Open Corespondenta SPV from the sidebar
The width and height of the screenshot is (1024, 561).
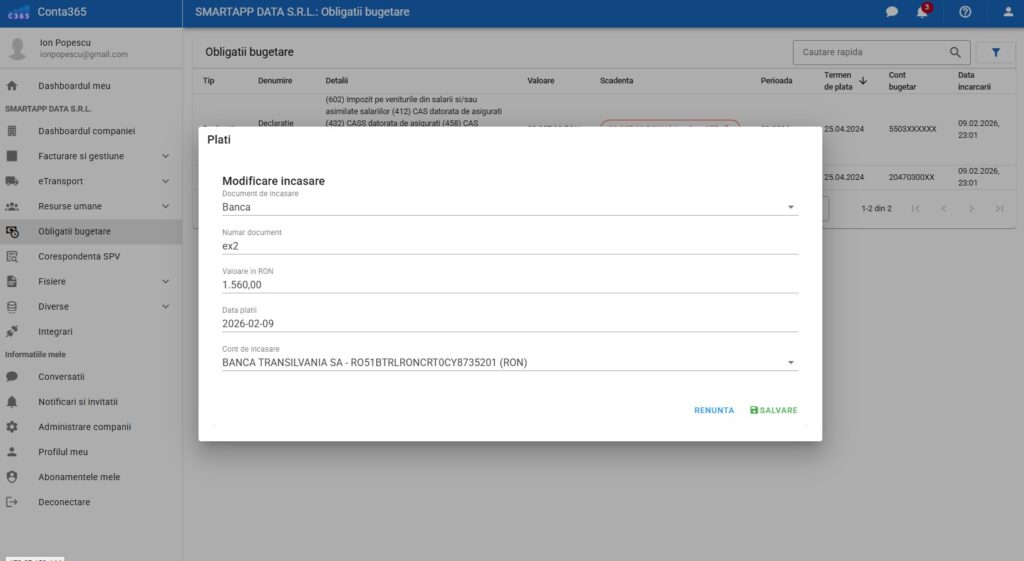tap(79, 256)
